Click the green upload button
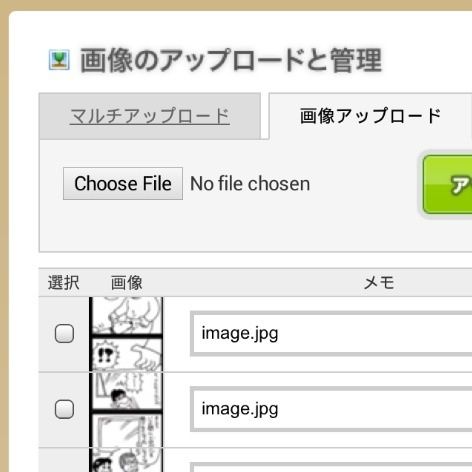472x472 pixels. [447, 184]
